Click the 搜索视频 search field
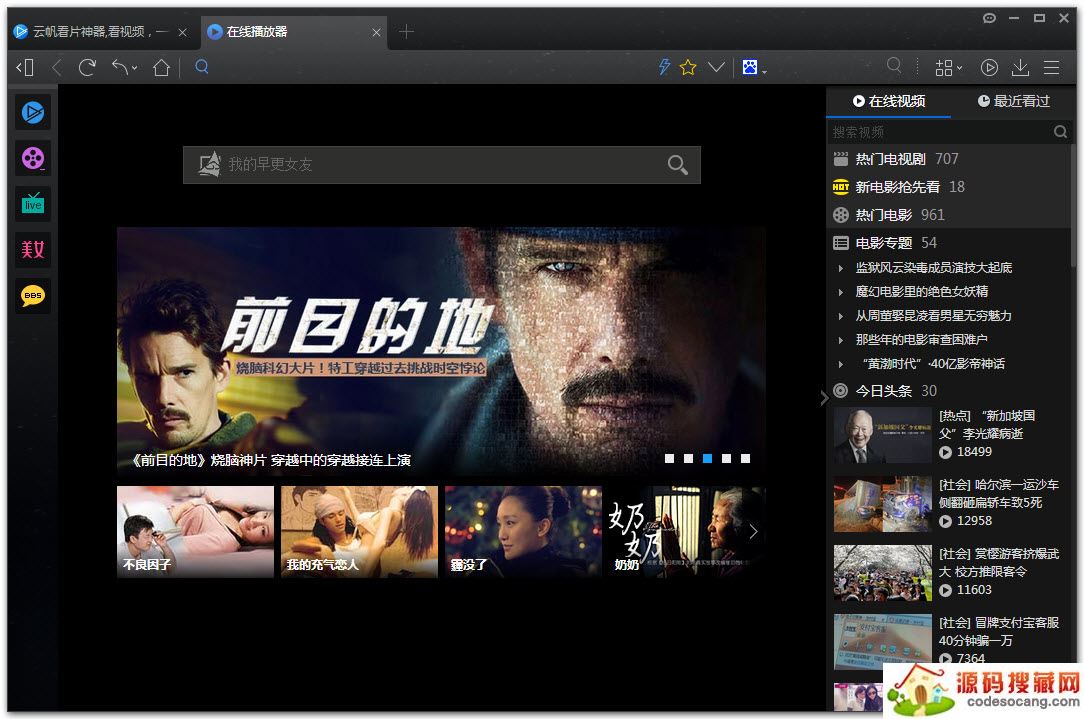1084x719 pixels. point(938,132)
